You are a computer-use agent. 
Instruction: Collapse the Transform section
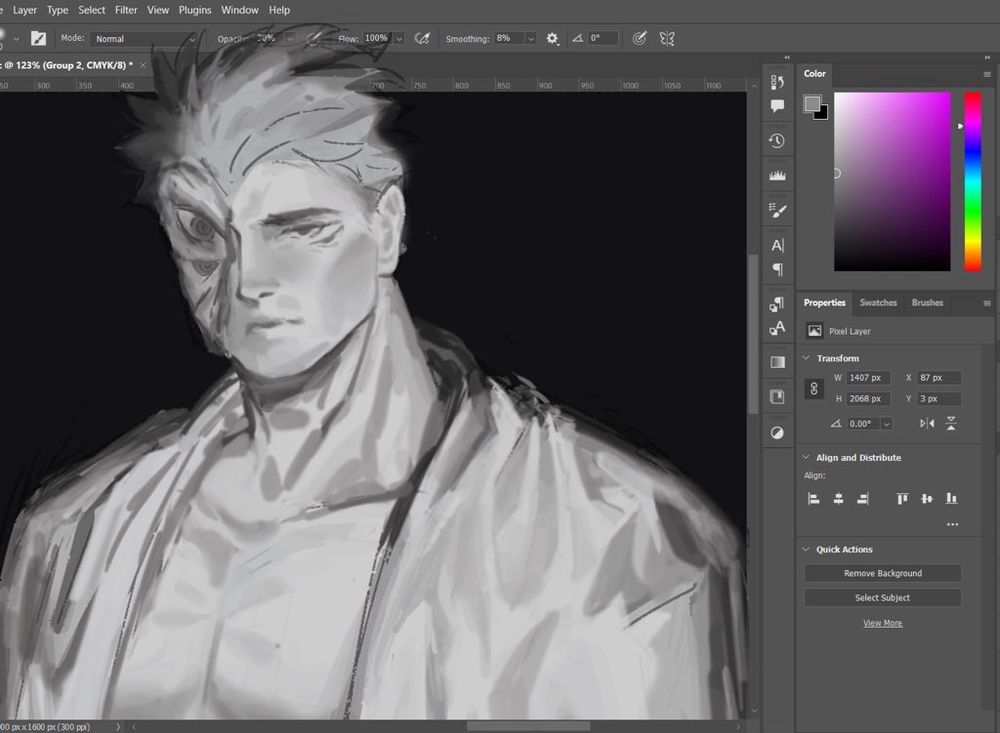(806, 358)
